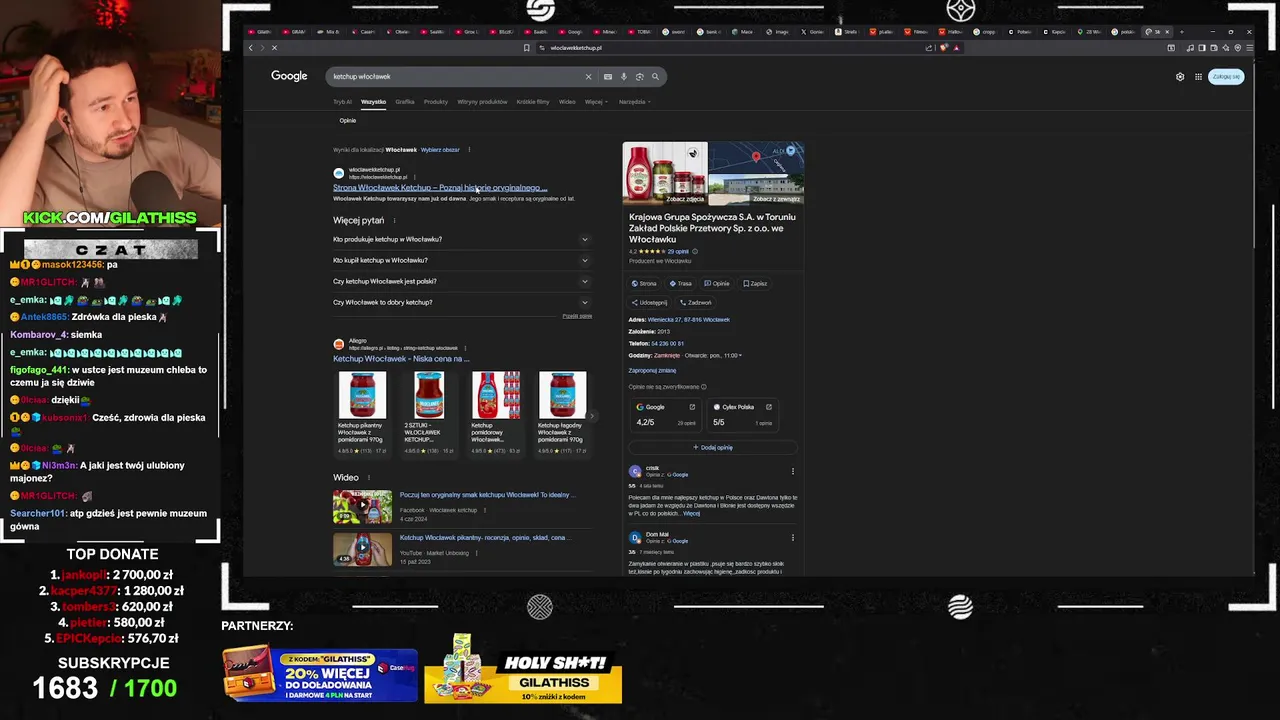The height and width of the screenshot is (720, 1280).
Task: Expand opening hours dropdown in business panel
Action: tap(740, 355)
